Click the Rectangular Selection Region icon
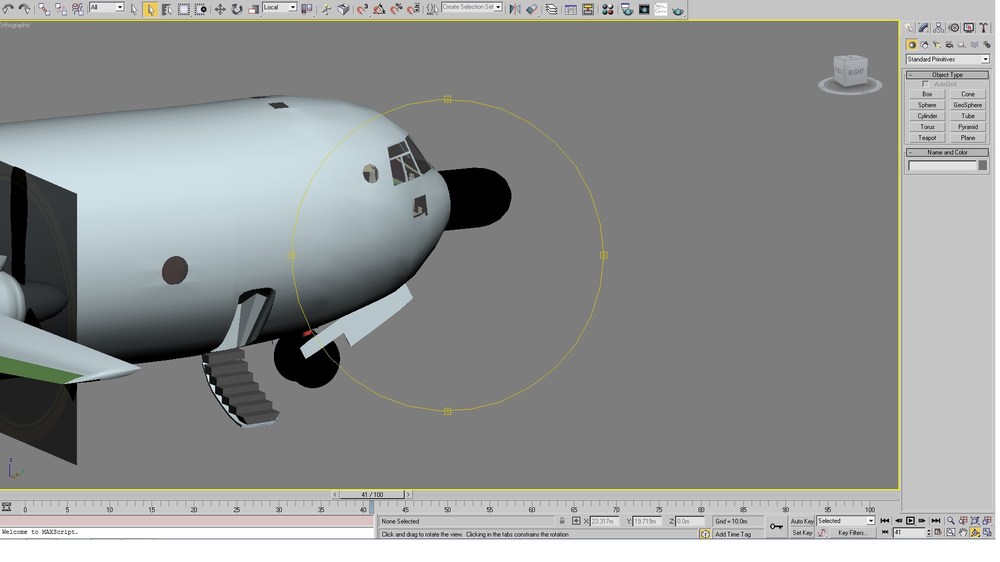The image size is (1000, 562). (x=184, y=10)
